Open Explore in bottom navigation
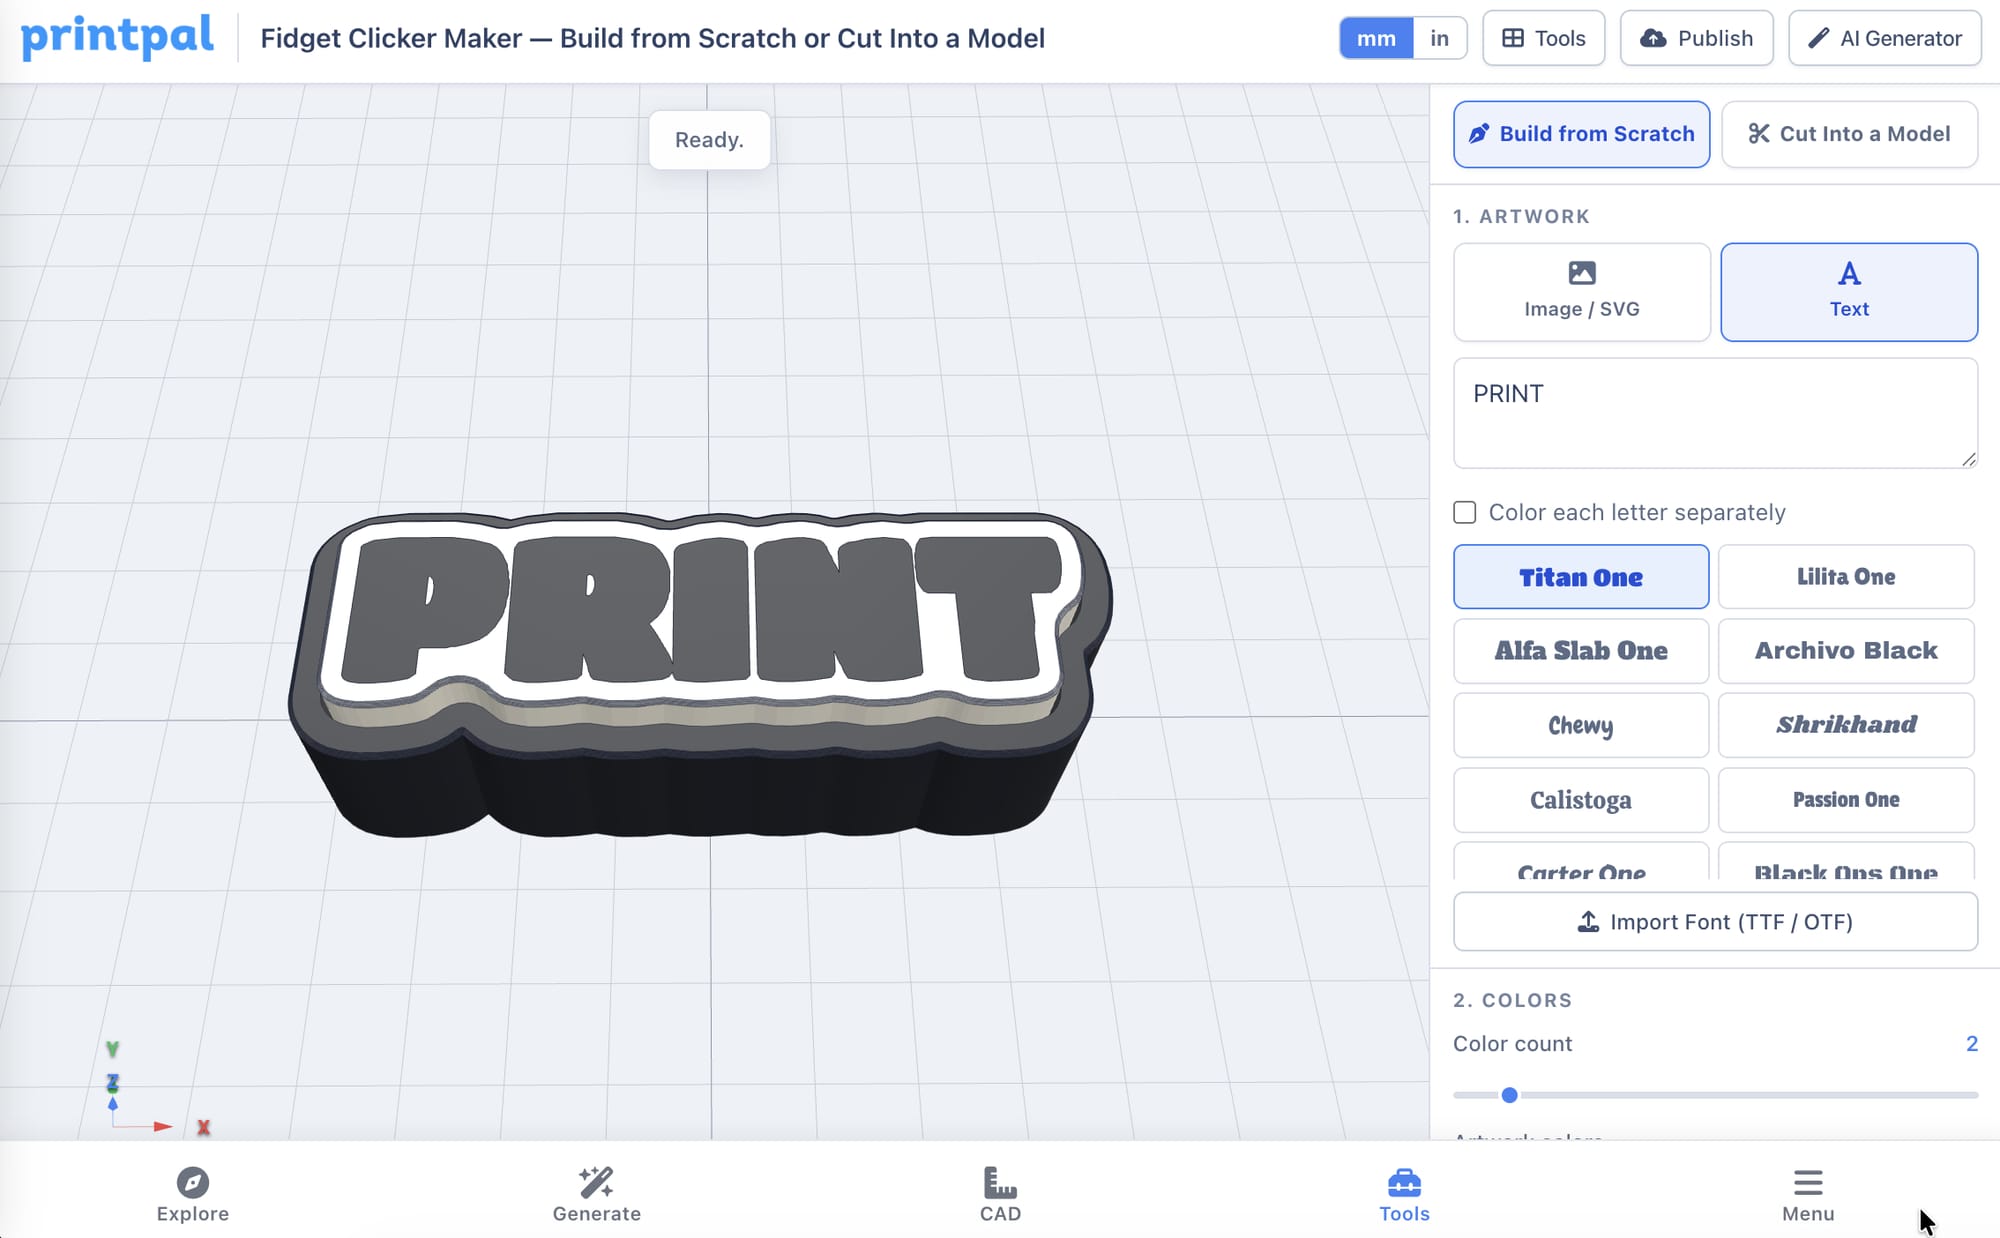2000x1238 pixels. pyautogui.click(x=193, y=1195)
